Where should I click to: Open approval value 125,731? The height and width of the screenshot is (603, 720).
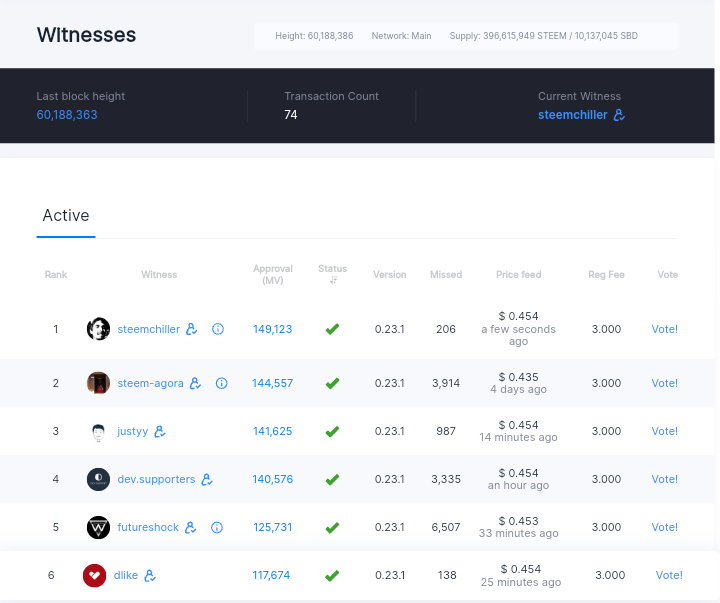(272, 527)
